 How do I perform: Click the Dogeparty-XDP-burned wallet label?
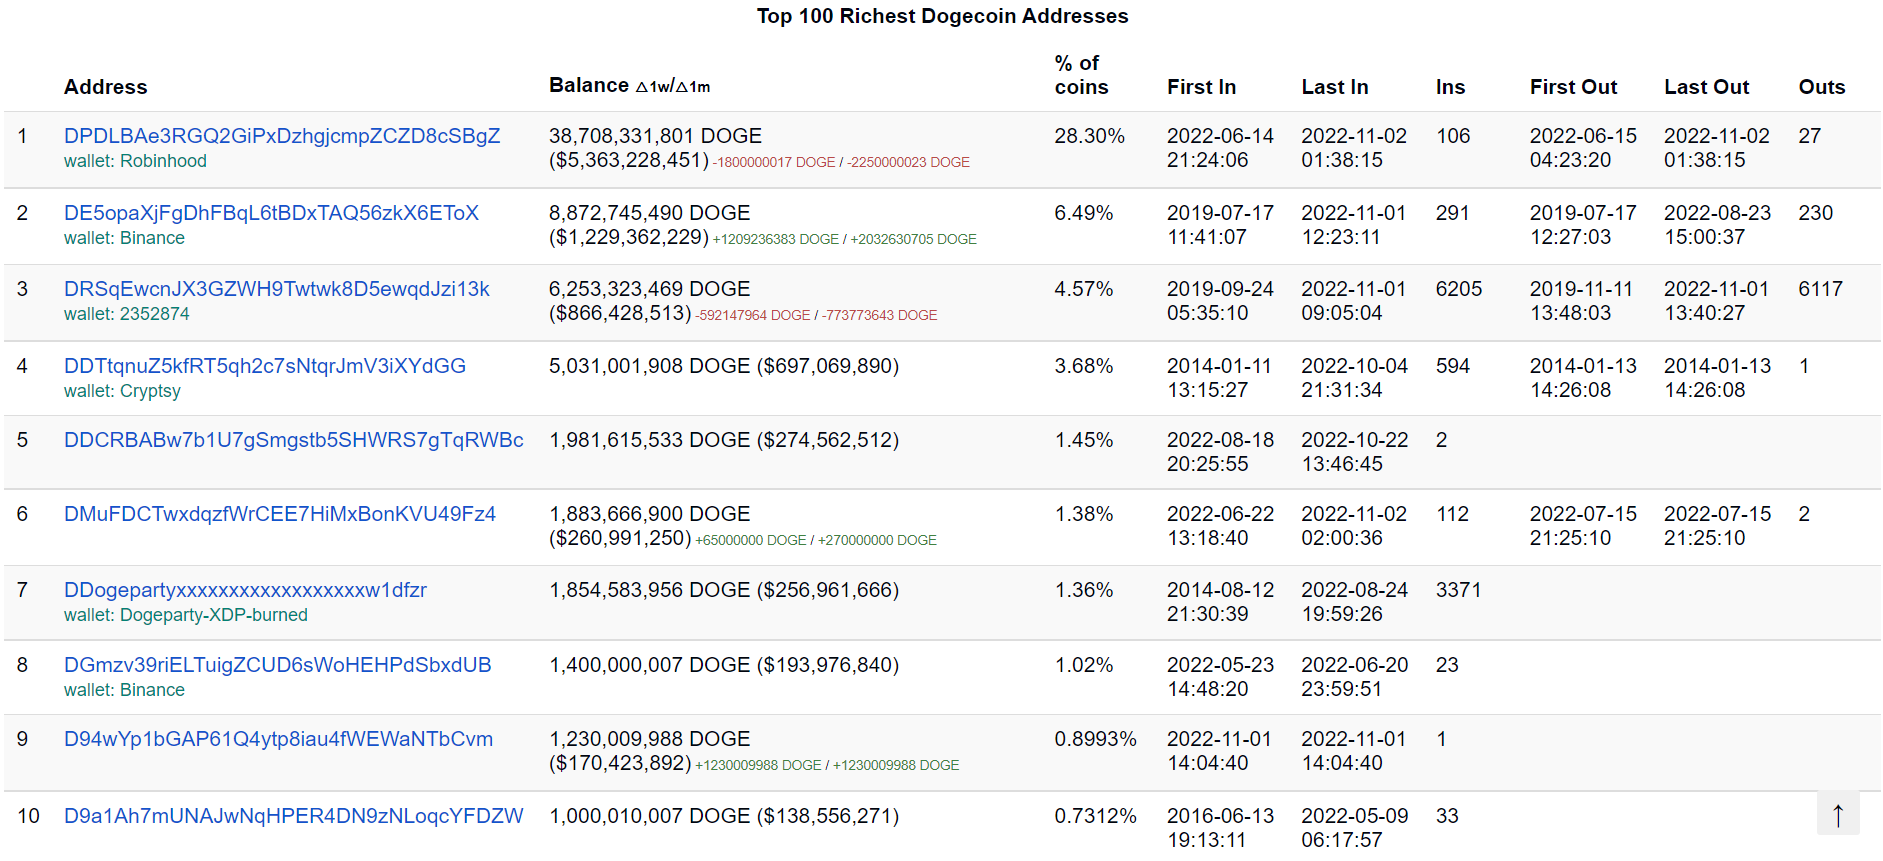[x=213, y=615]
